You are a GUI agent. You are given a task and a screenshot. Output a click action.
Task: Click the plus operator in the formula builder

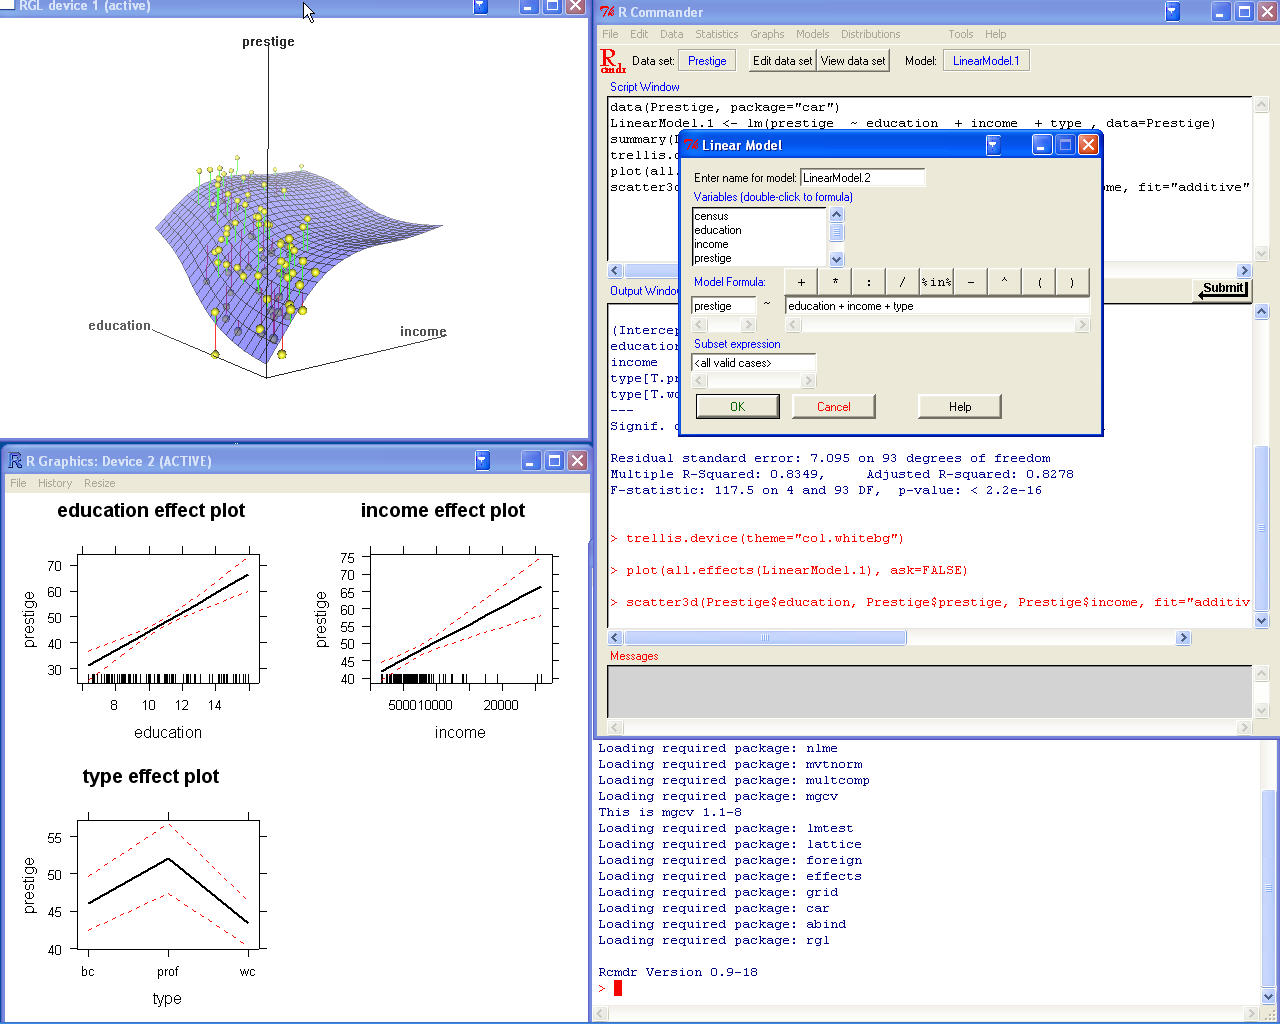(800, 282)
